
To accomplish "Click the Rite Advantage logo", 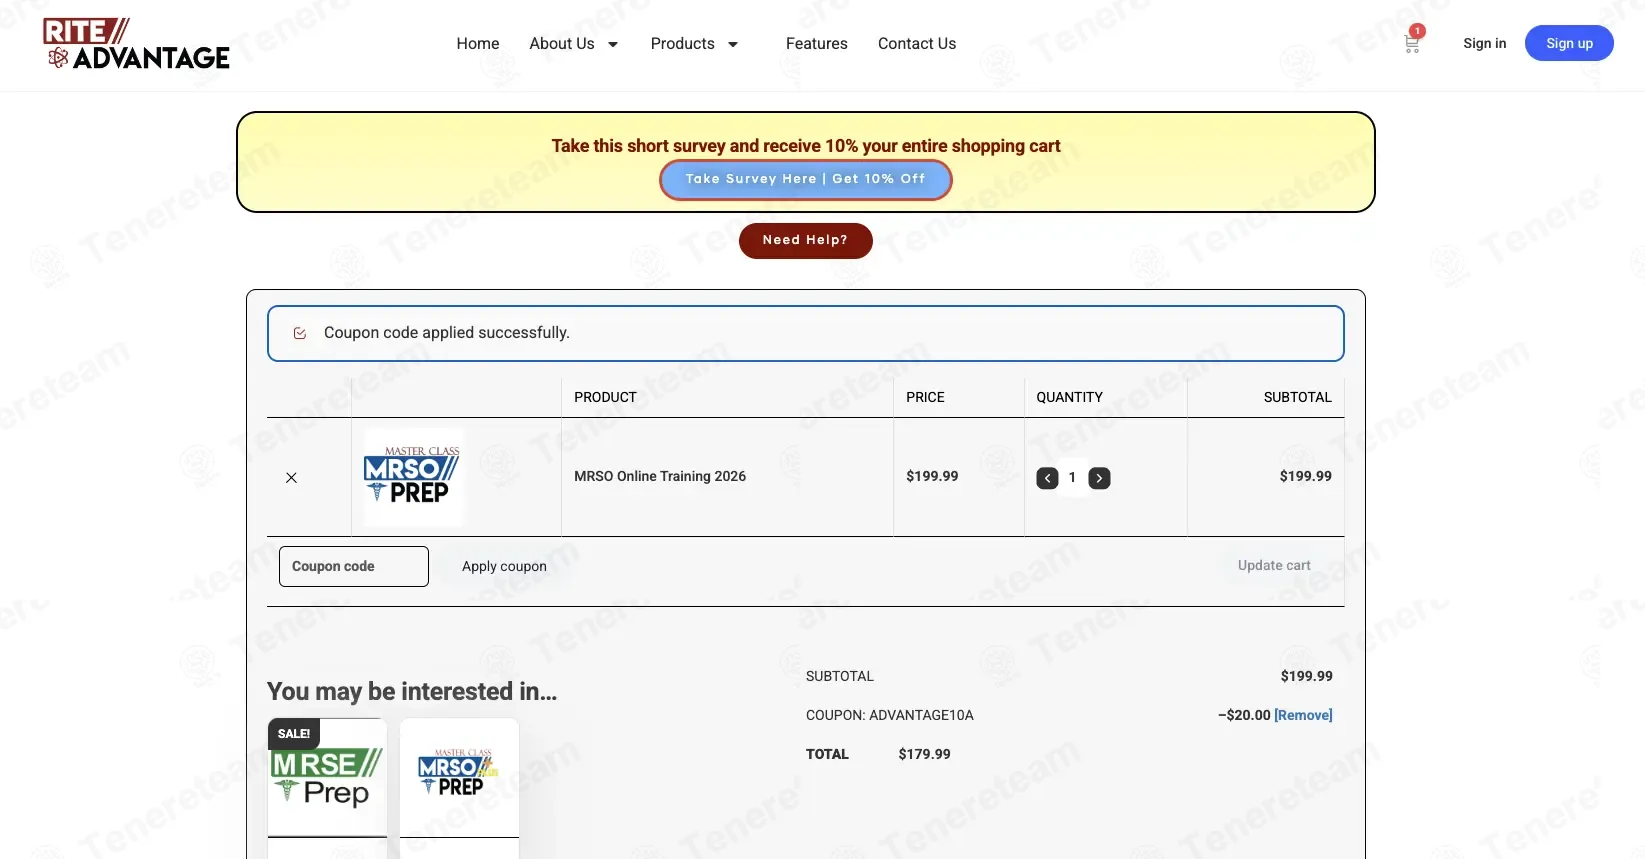I will (x=136, y=44).
